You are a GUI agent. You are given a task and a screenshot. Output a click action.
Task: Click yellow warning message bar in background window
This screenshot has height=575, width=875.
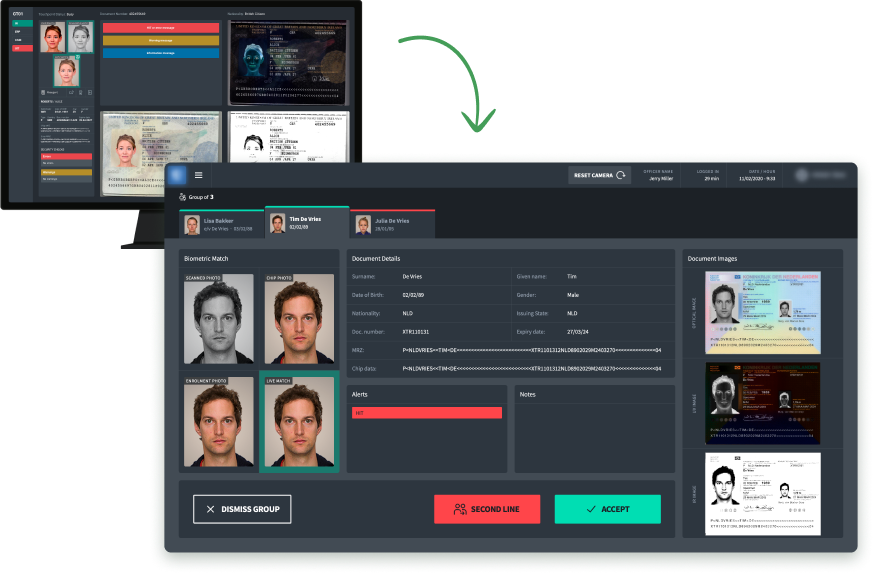[x=161, y=41]
